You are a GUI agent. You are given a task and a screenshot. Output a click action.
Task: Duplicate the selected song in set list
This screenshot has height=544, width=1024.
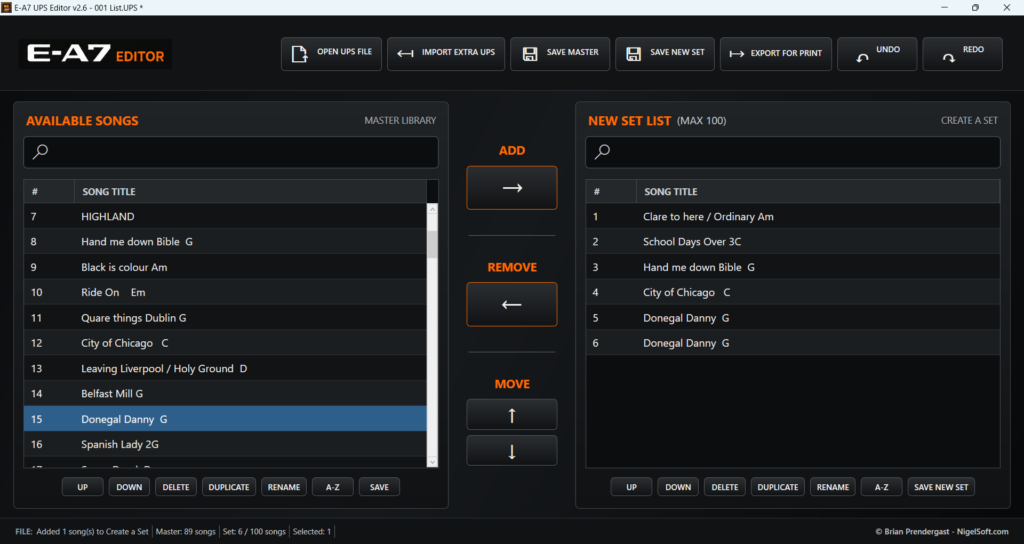pos(778,487)
